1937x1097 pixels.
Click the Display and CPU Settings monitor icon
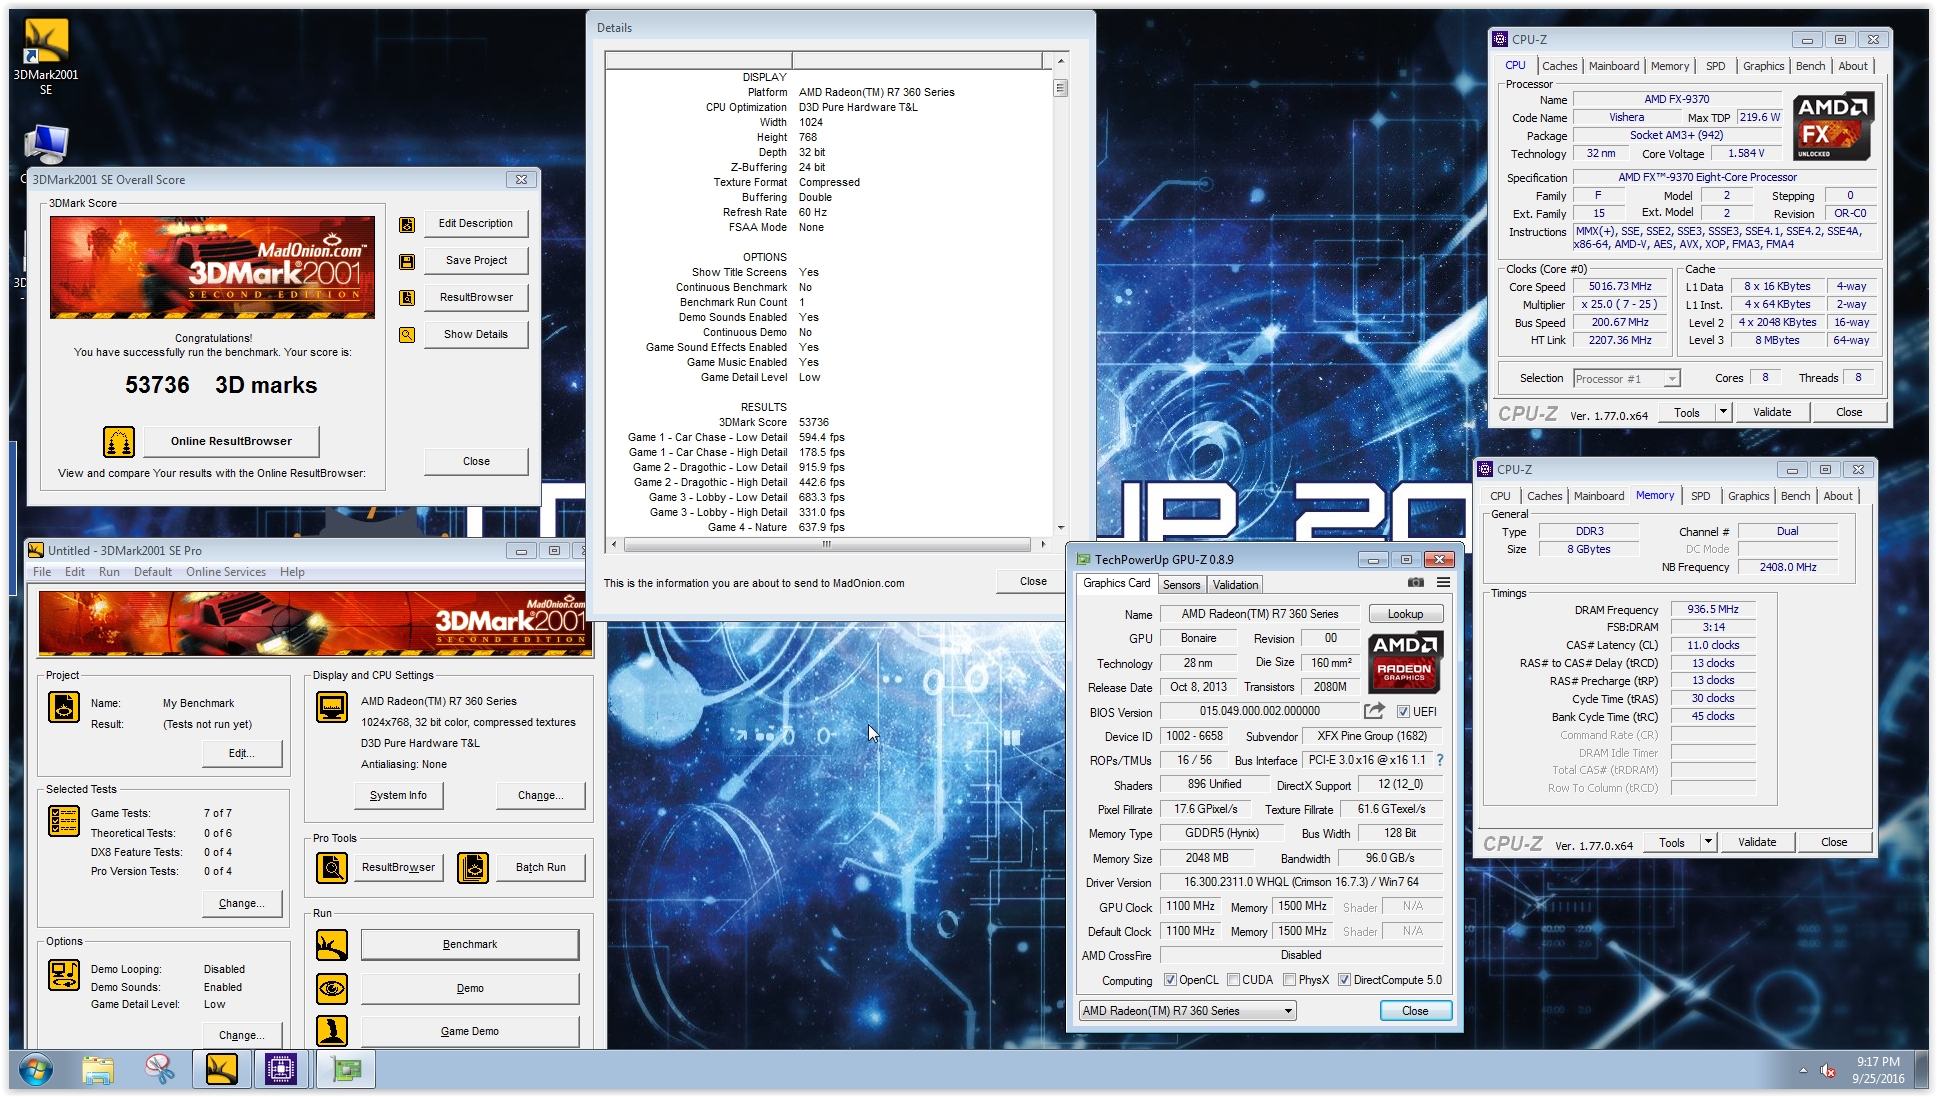click(x=332, y=707)
